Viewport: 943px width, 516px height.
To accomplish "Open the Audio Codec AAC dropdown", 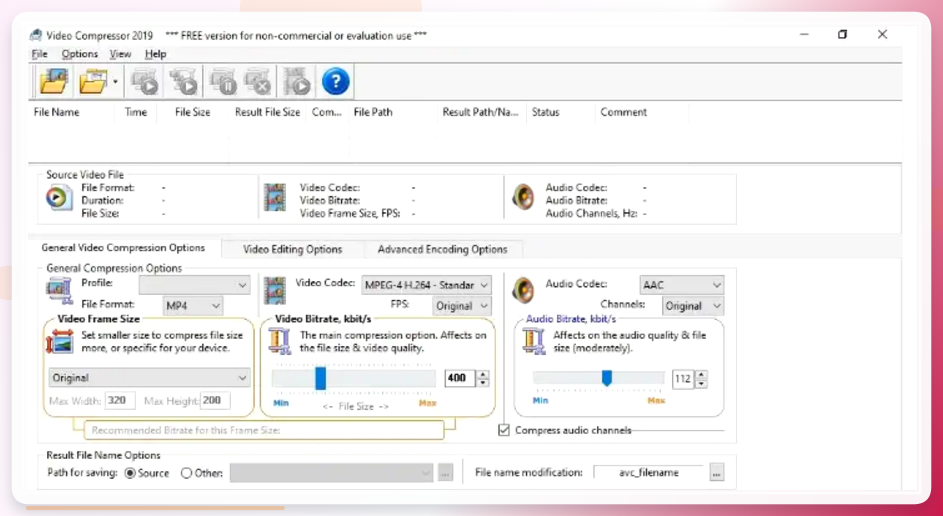I will pyautogui.click(x=681, y=285).
